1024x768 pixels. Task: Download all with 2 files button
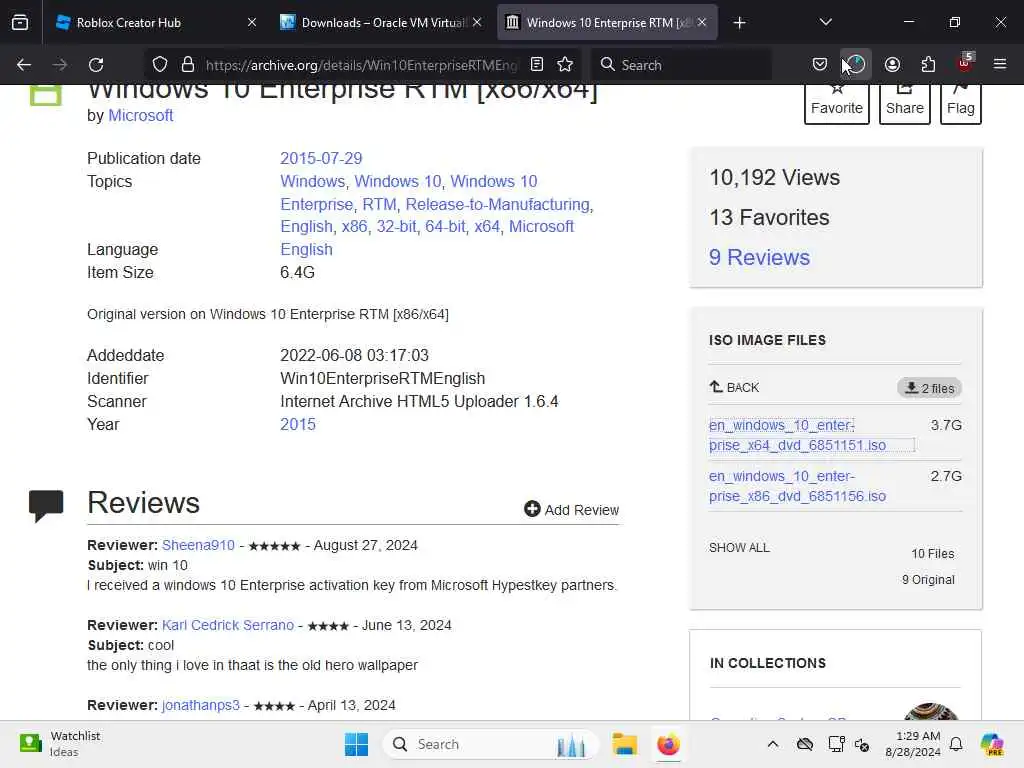[x=929, y=388]
